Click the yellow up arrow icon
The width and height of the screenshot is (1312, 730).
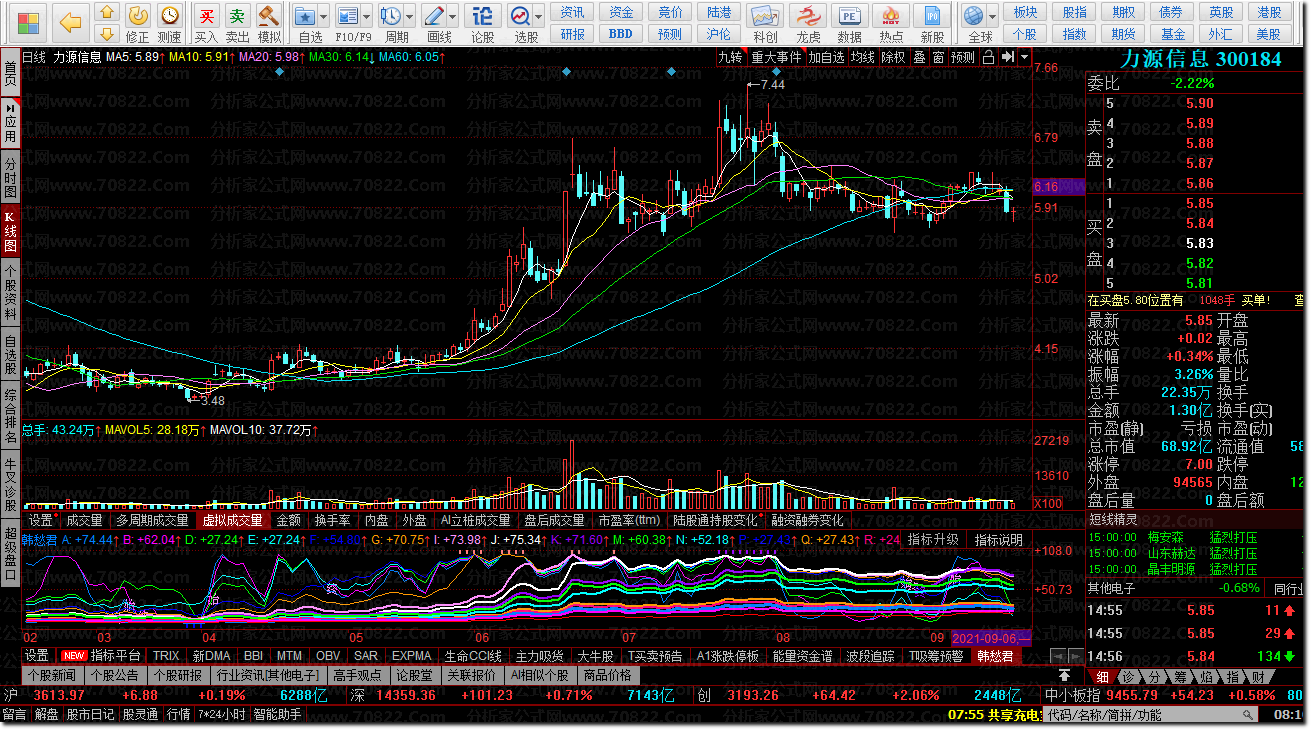[108, 14]
